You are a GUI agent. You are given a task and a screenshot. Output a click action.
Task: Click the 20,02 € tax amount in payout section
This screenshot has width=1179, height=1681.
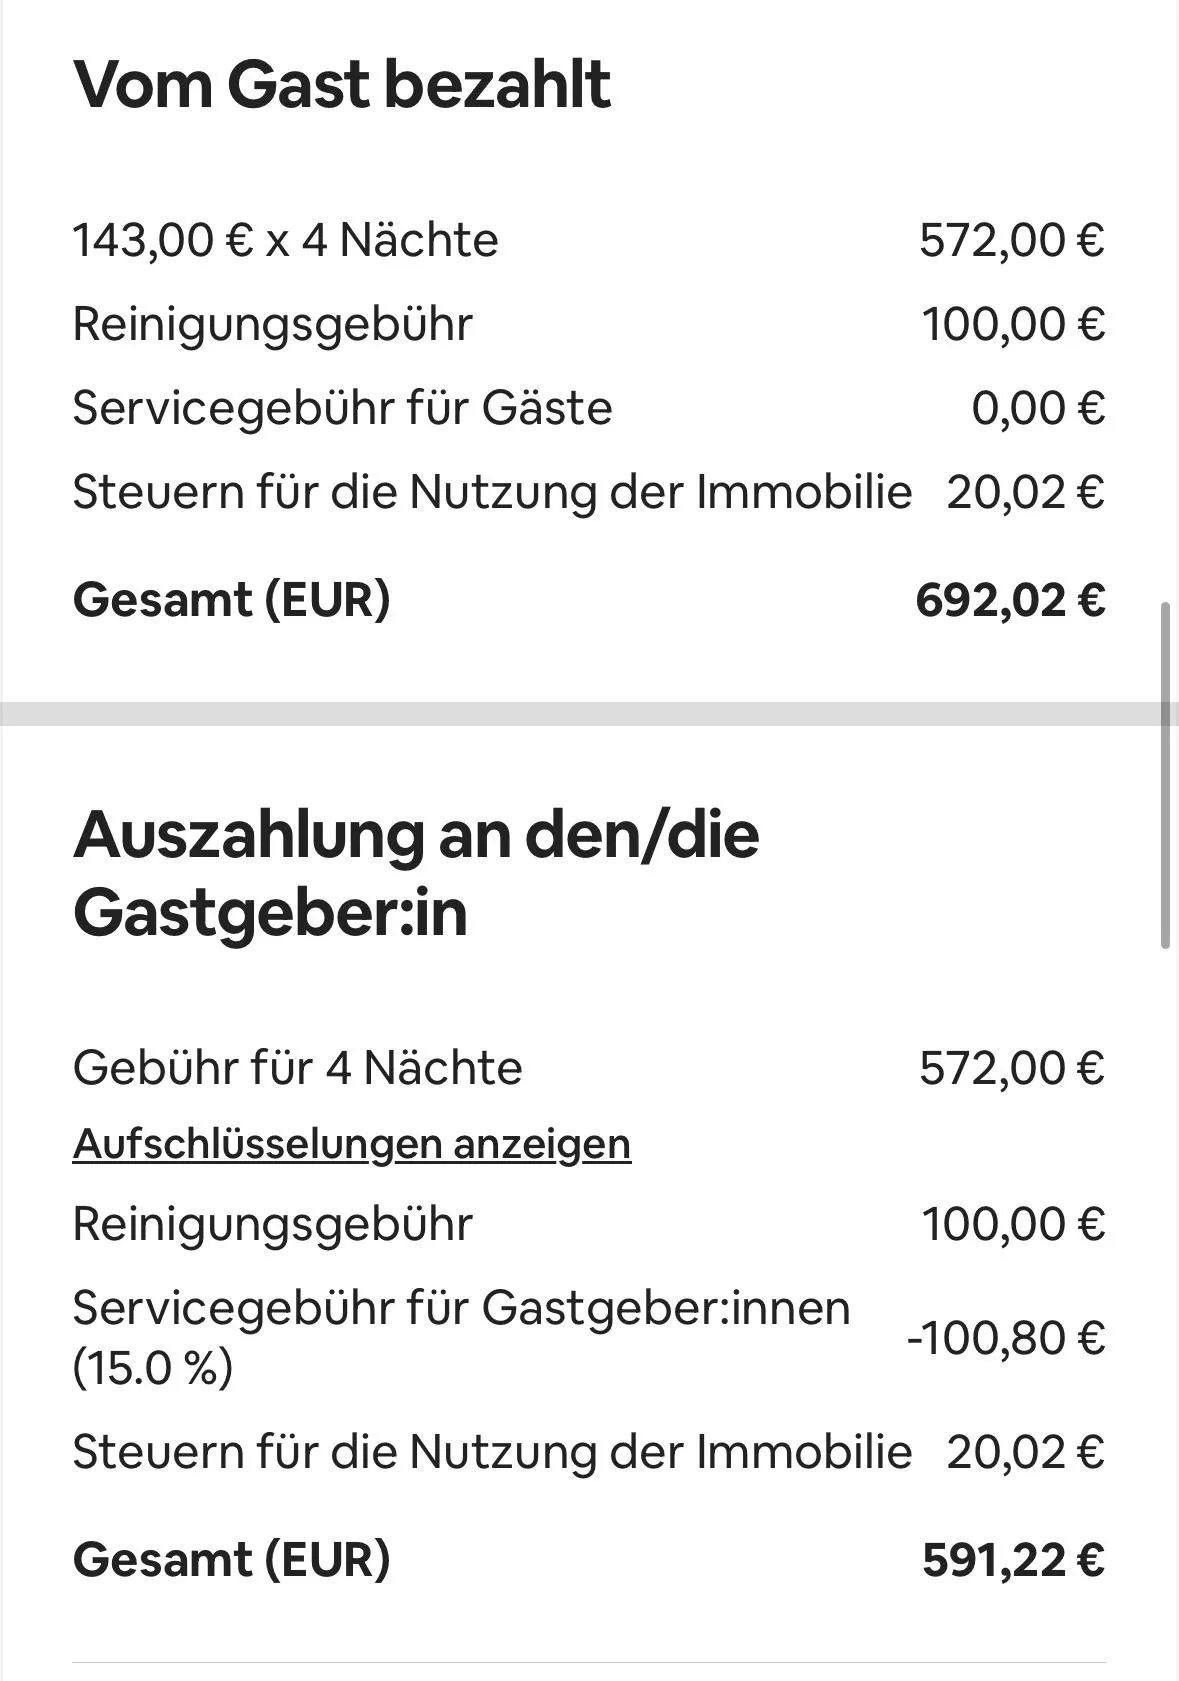(x=1026, y=1452)
